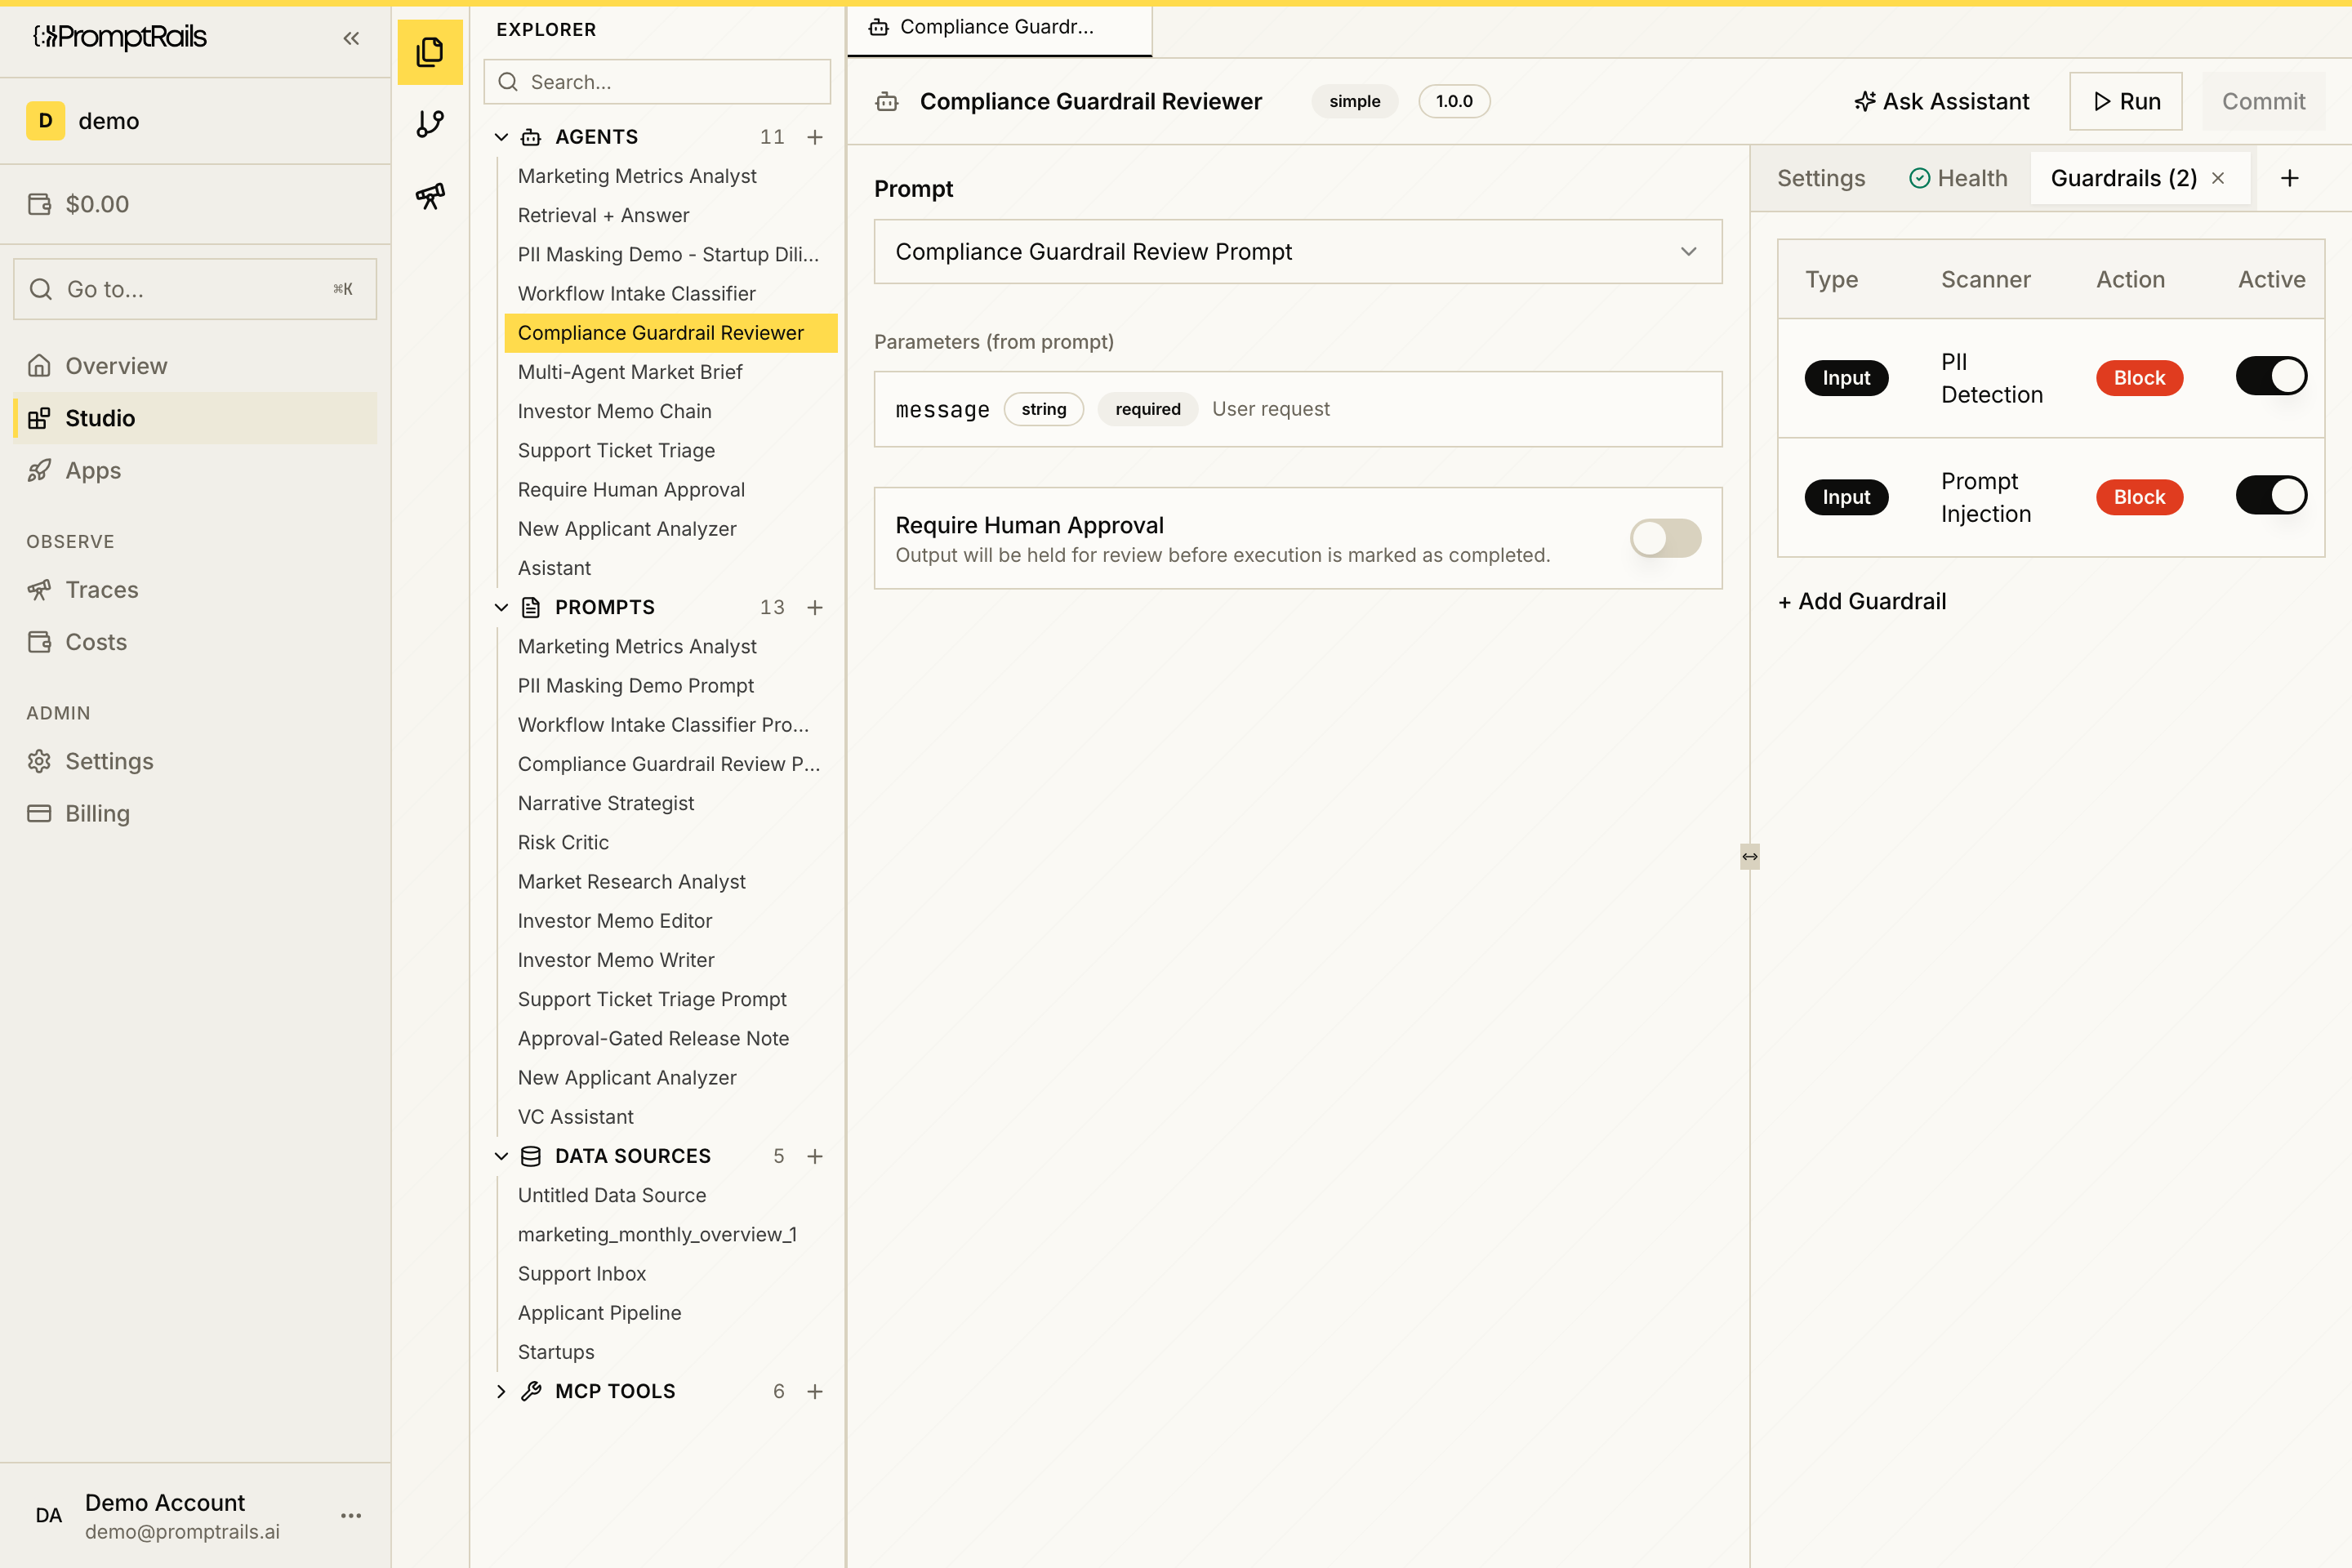The image size is (2352, 1568).
Task: Add a new prompt with plus icon
Action: [x=815, y=607]
